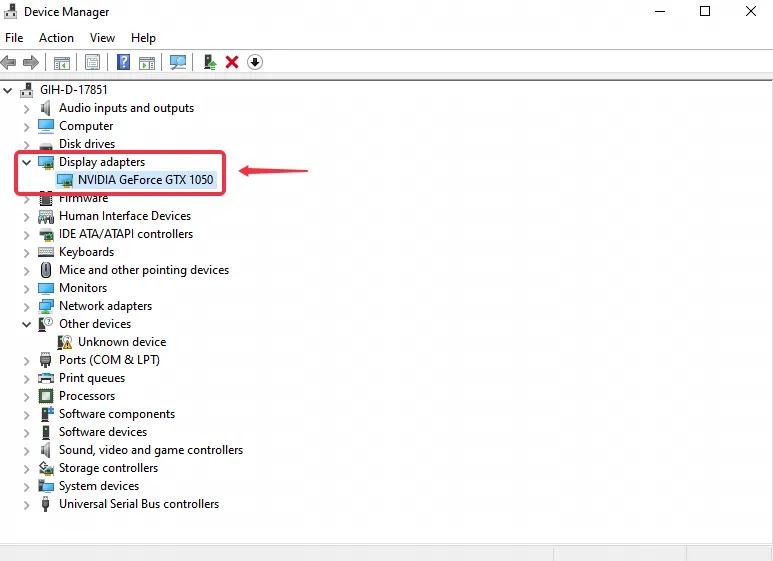Click the mouse icon for pointing devices
This screenshot has height=561, width=773.
(46, 270)
